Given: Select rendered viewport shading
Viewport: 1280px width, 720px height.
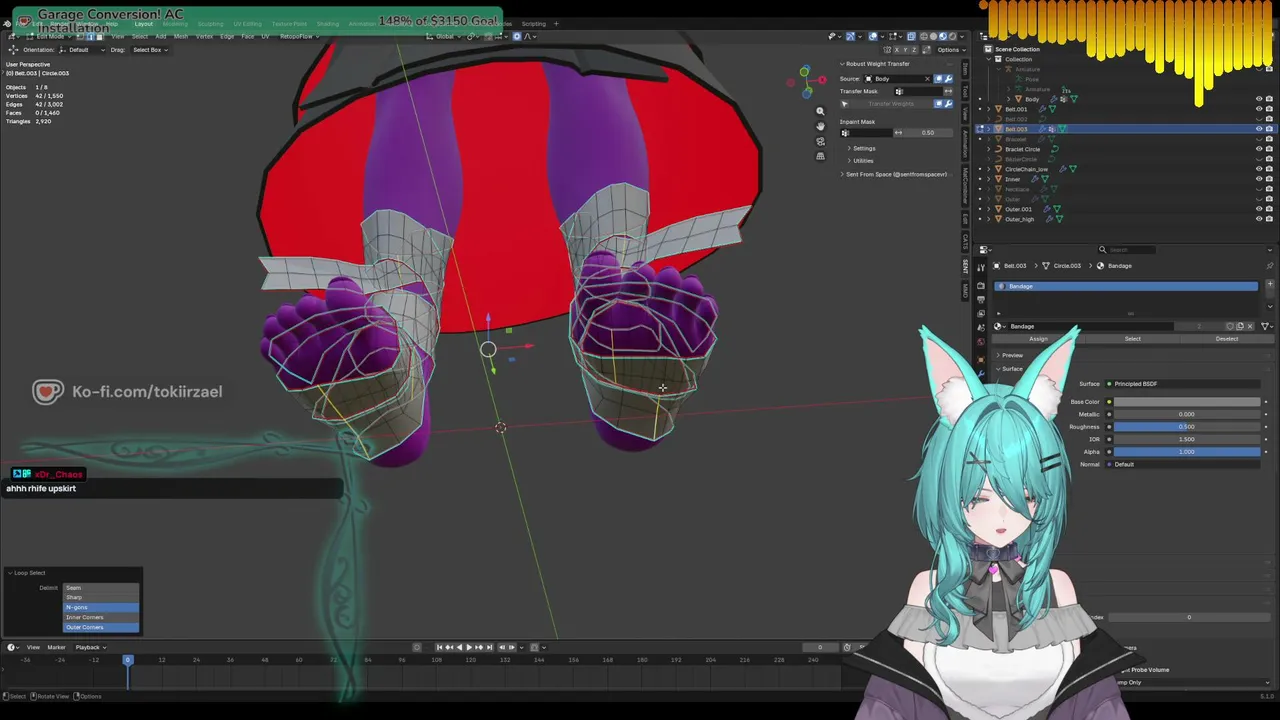Looking at the screenshot, I should pyautogui.click(x=953, y=36).
